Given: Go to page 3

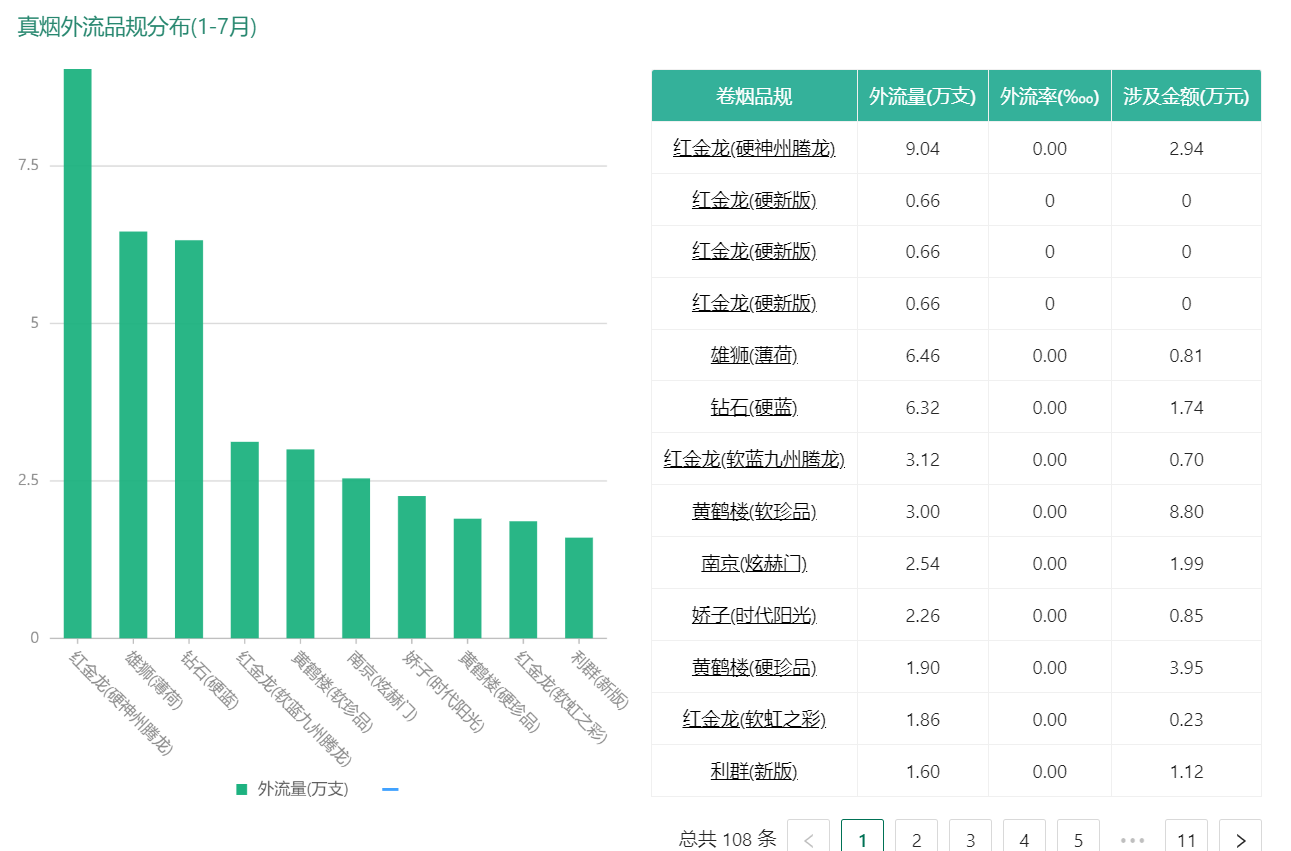Looking at the screenshot, I should tap(970, 840).
